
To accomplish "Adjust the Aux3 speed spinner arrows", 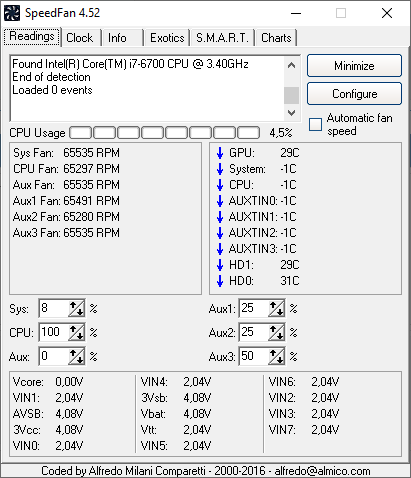I will [276, 356].
